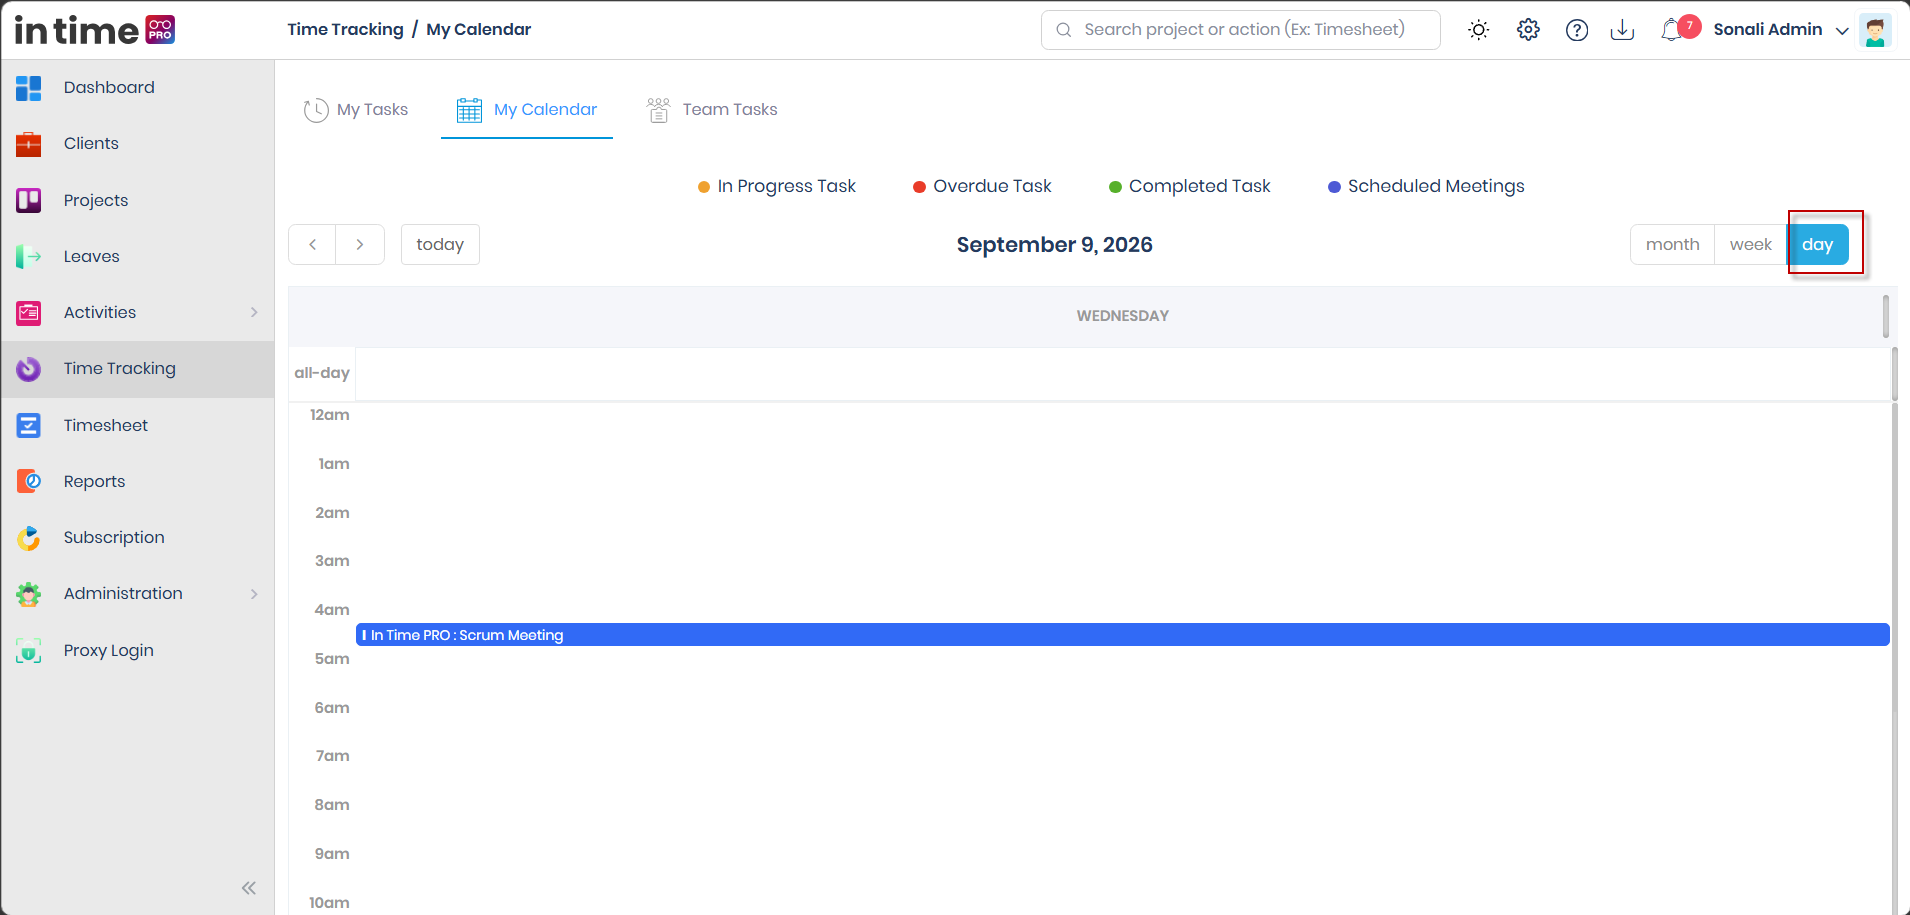Open the Leaves exit icon
The height and width of the screenshot is (915, 1910).
(x=29, y=257)
